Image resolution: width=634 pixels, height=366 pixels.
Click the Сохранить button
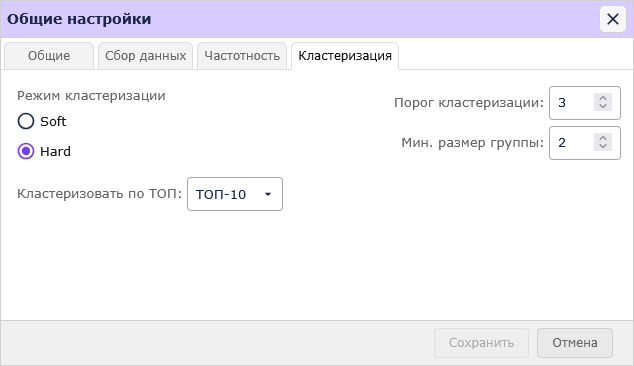click(x=482, y=343)
